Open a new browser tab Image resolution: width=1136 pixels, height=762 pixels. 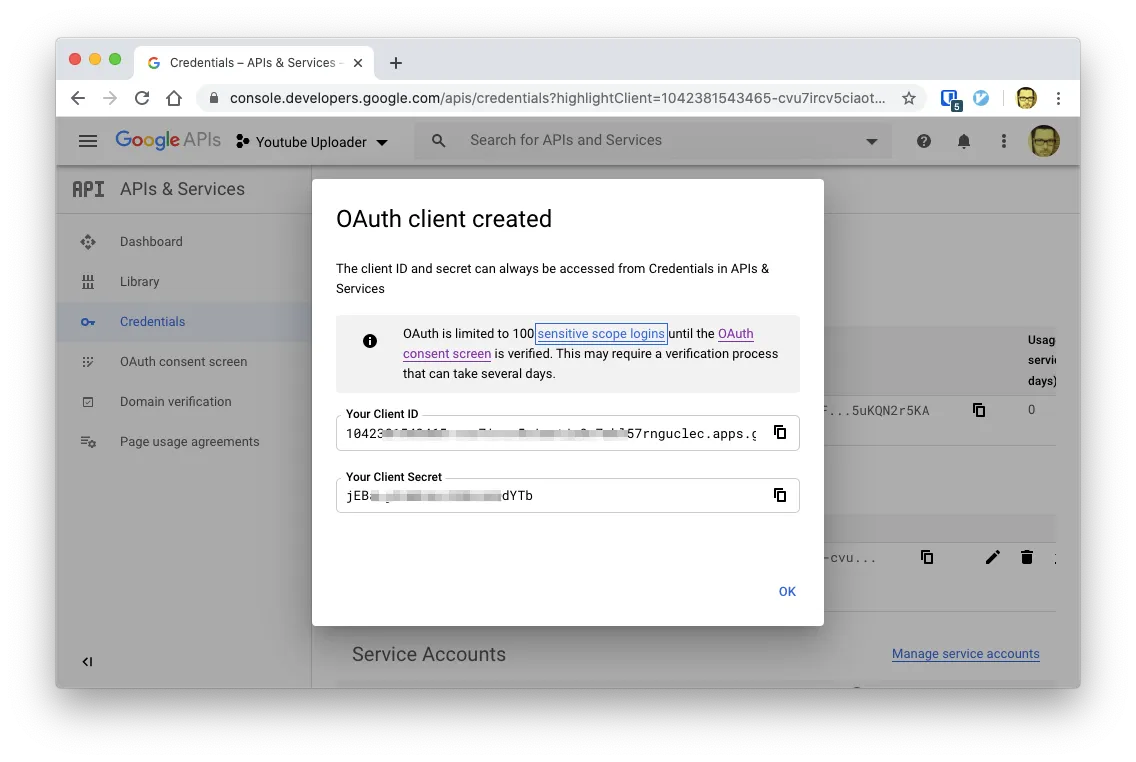(x=396, y=63)
